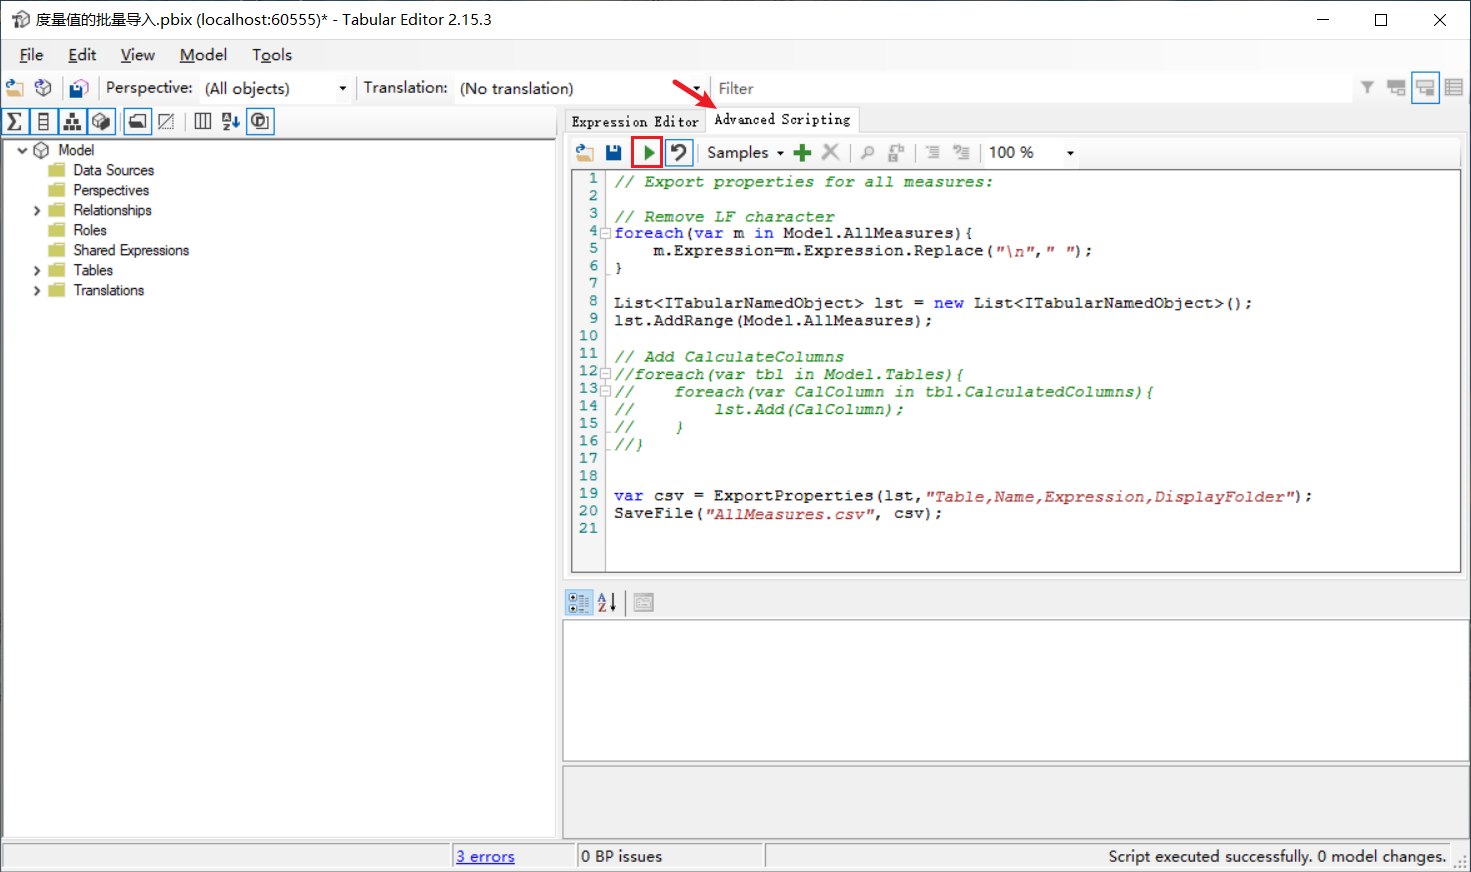Click the funnel filter icon

coord(1367,88)
